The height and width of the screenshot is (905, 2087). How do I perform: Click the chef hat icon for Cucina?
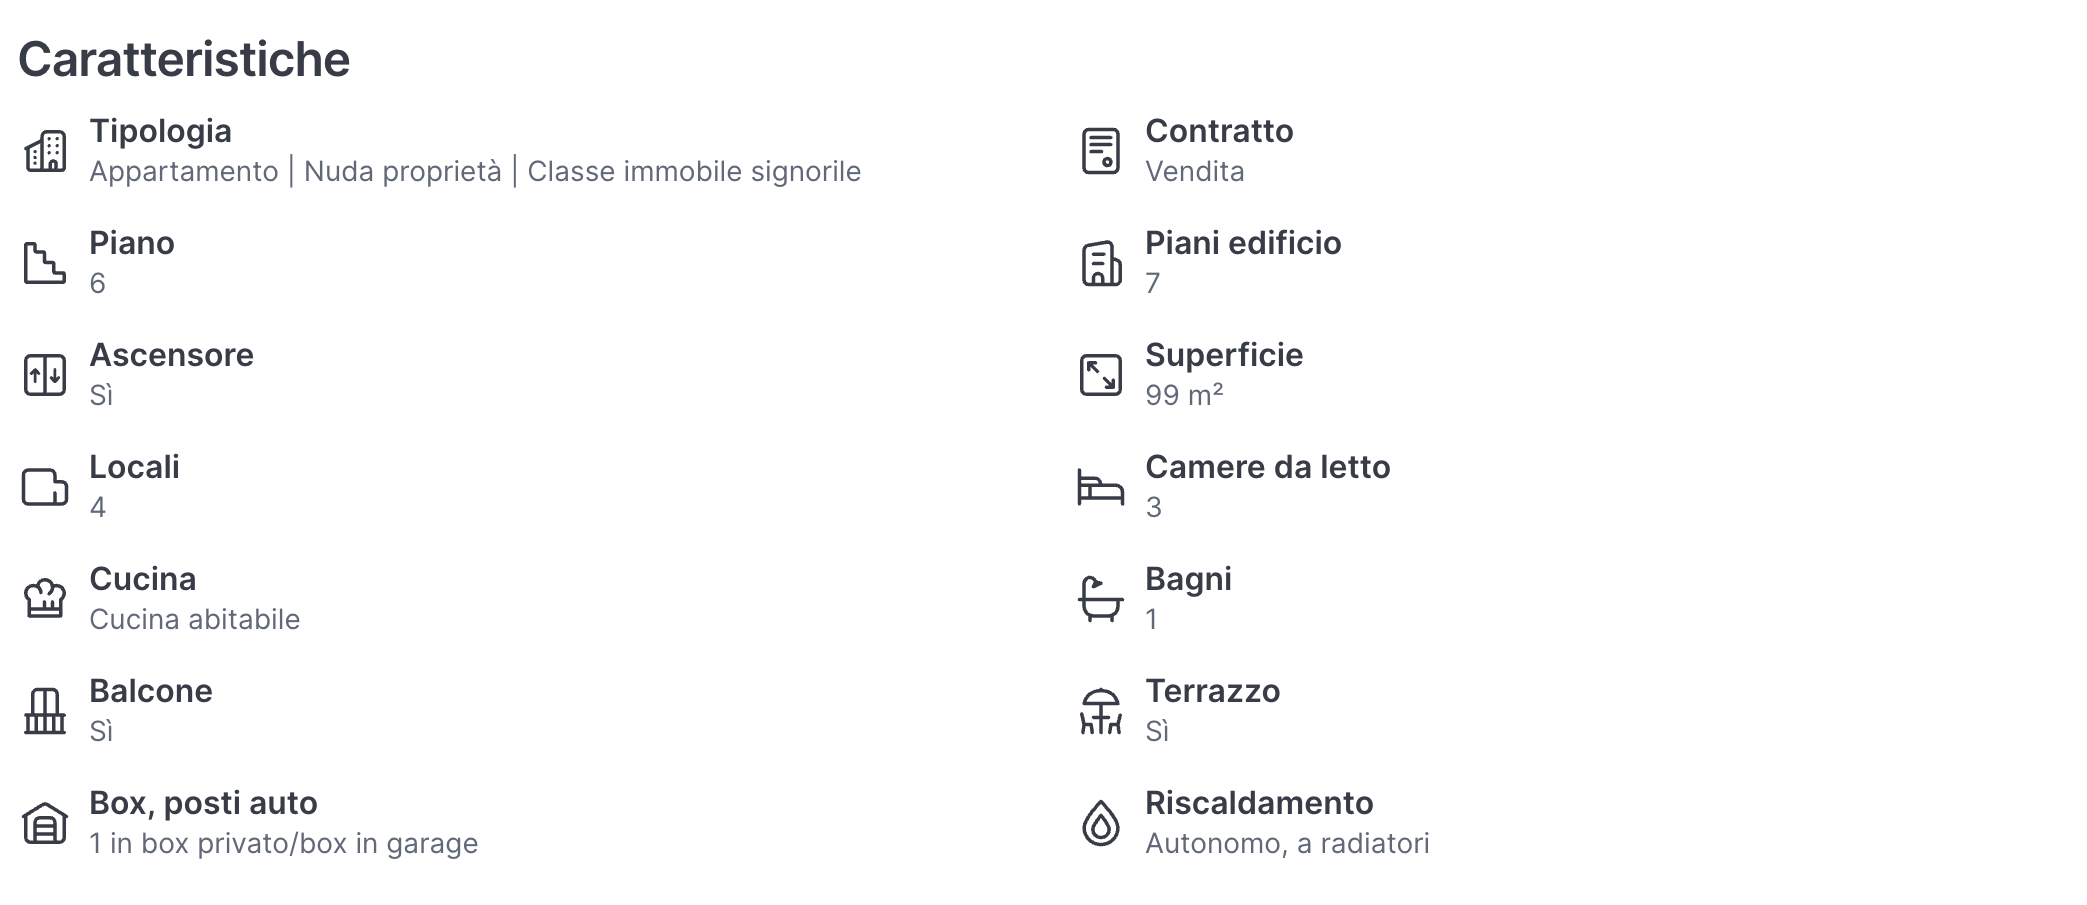(x=45, y=599)
